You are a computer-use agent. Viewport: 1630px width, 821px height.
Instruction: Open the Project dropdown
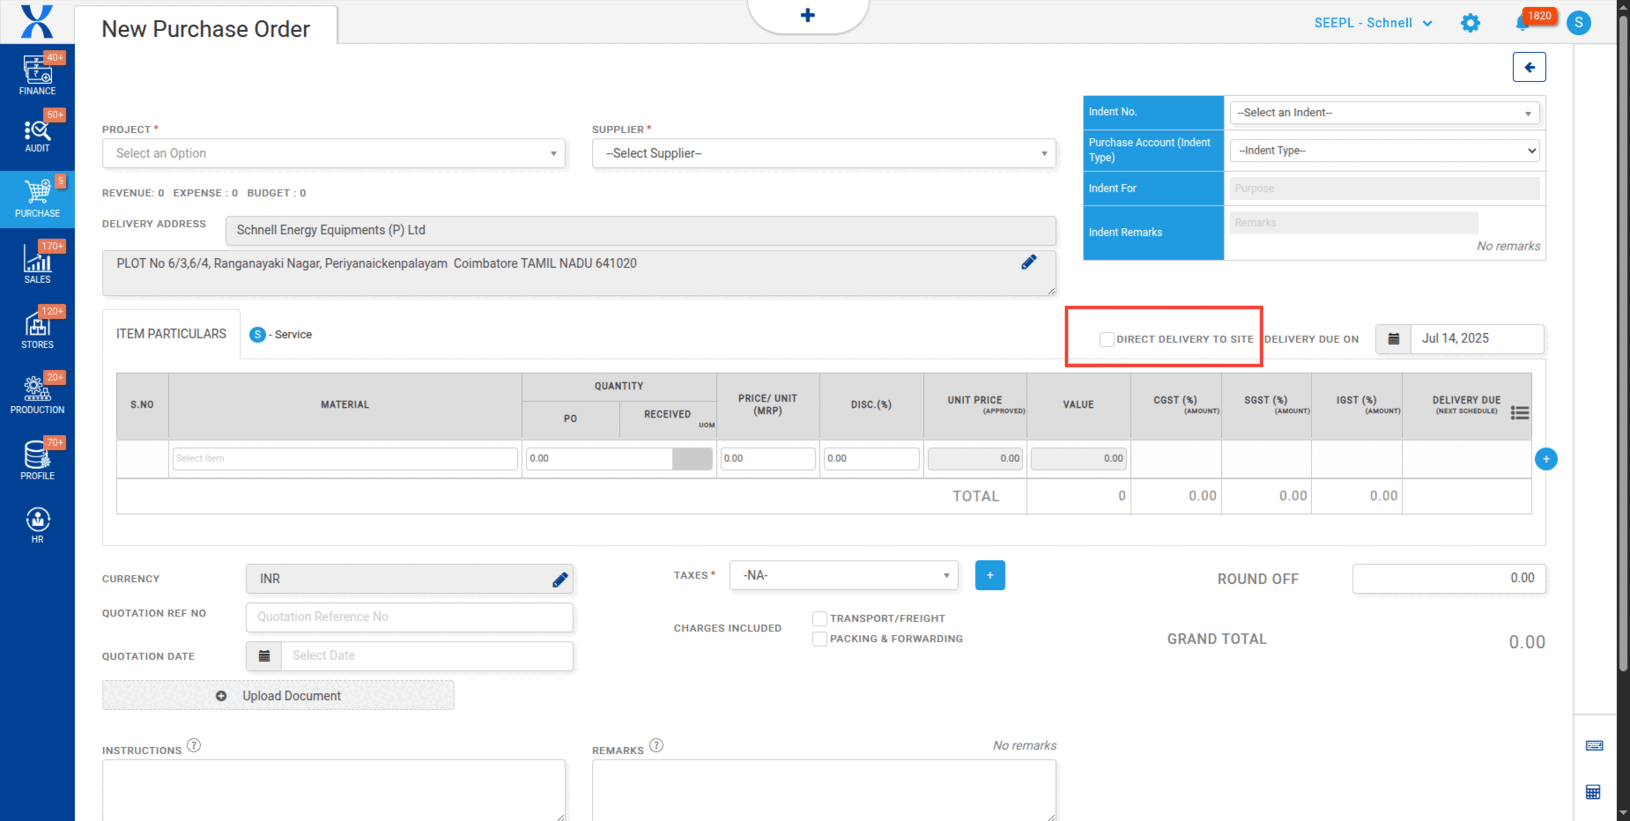(x=333, y=153)
